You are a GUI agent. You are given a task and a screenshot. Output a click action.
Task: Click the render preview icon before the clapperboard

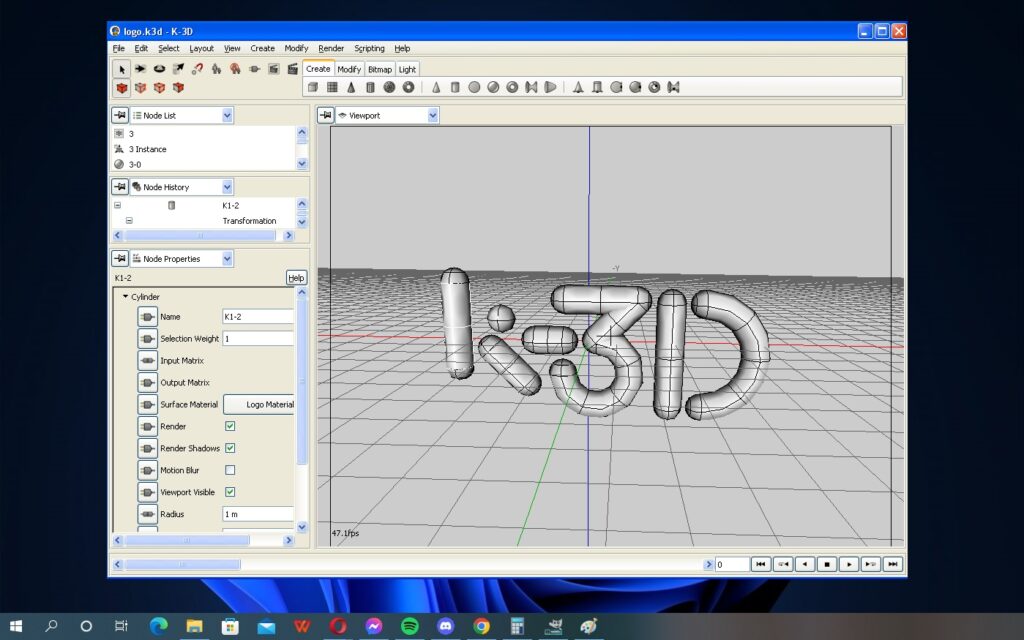pos(274,69)
